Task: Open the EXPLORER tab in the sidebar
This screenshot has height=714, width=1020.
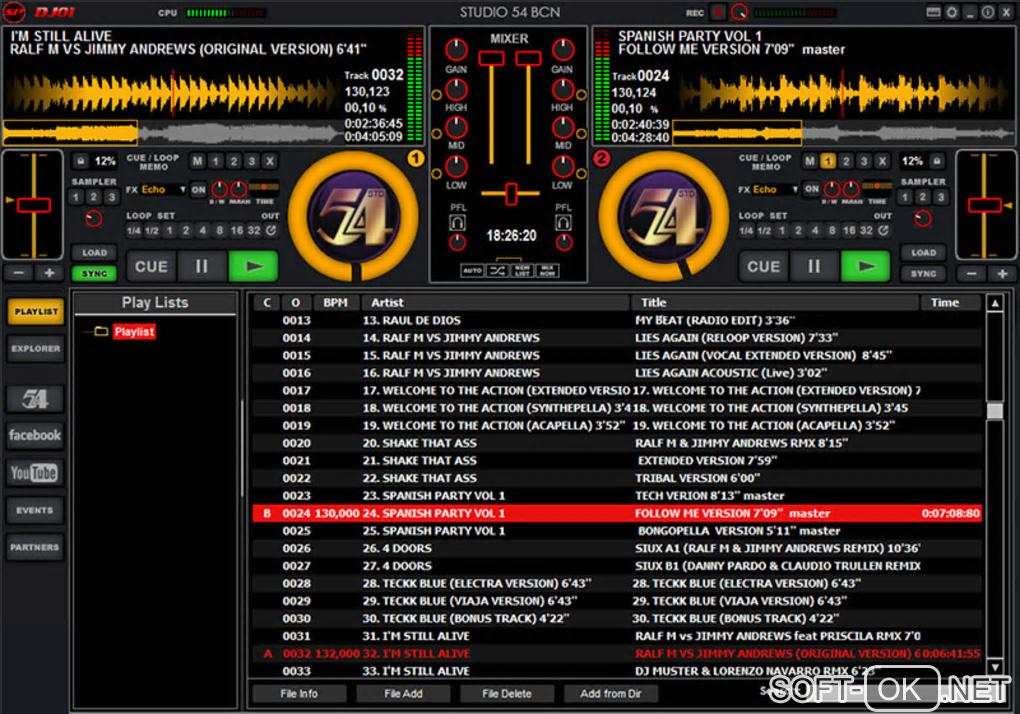Action: (36, 349)
